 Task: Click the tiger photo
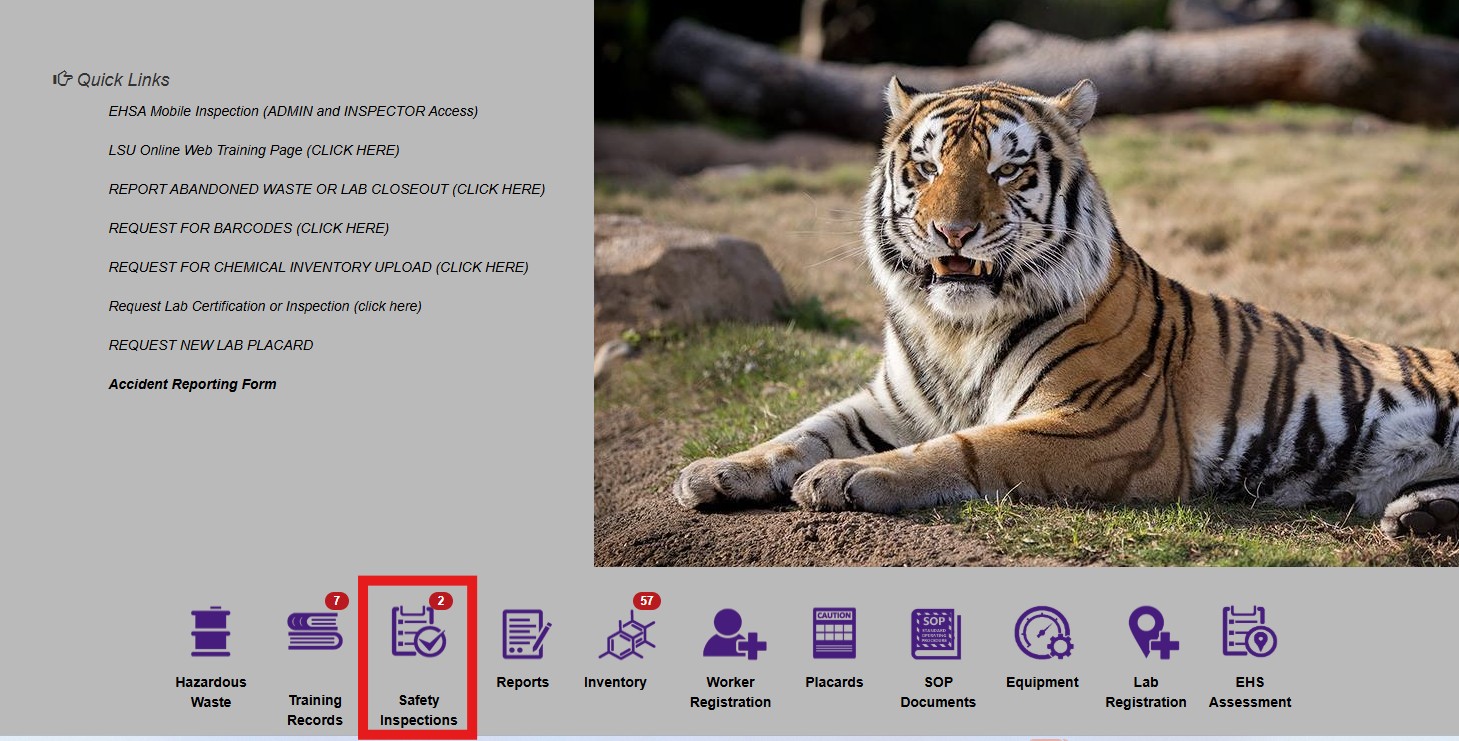(1026, 283)
